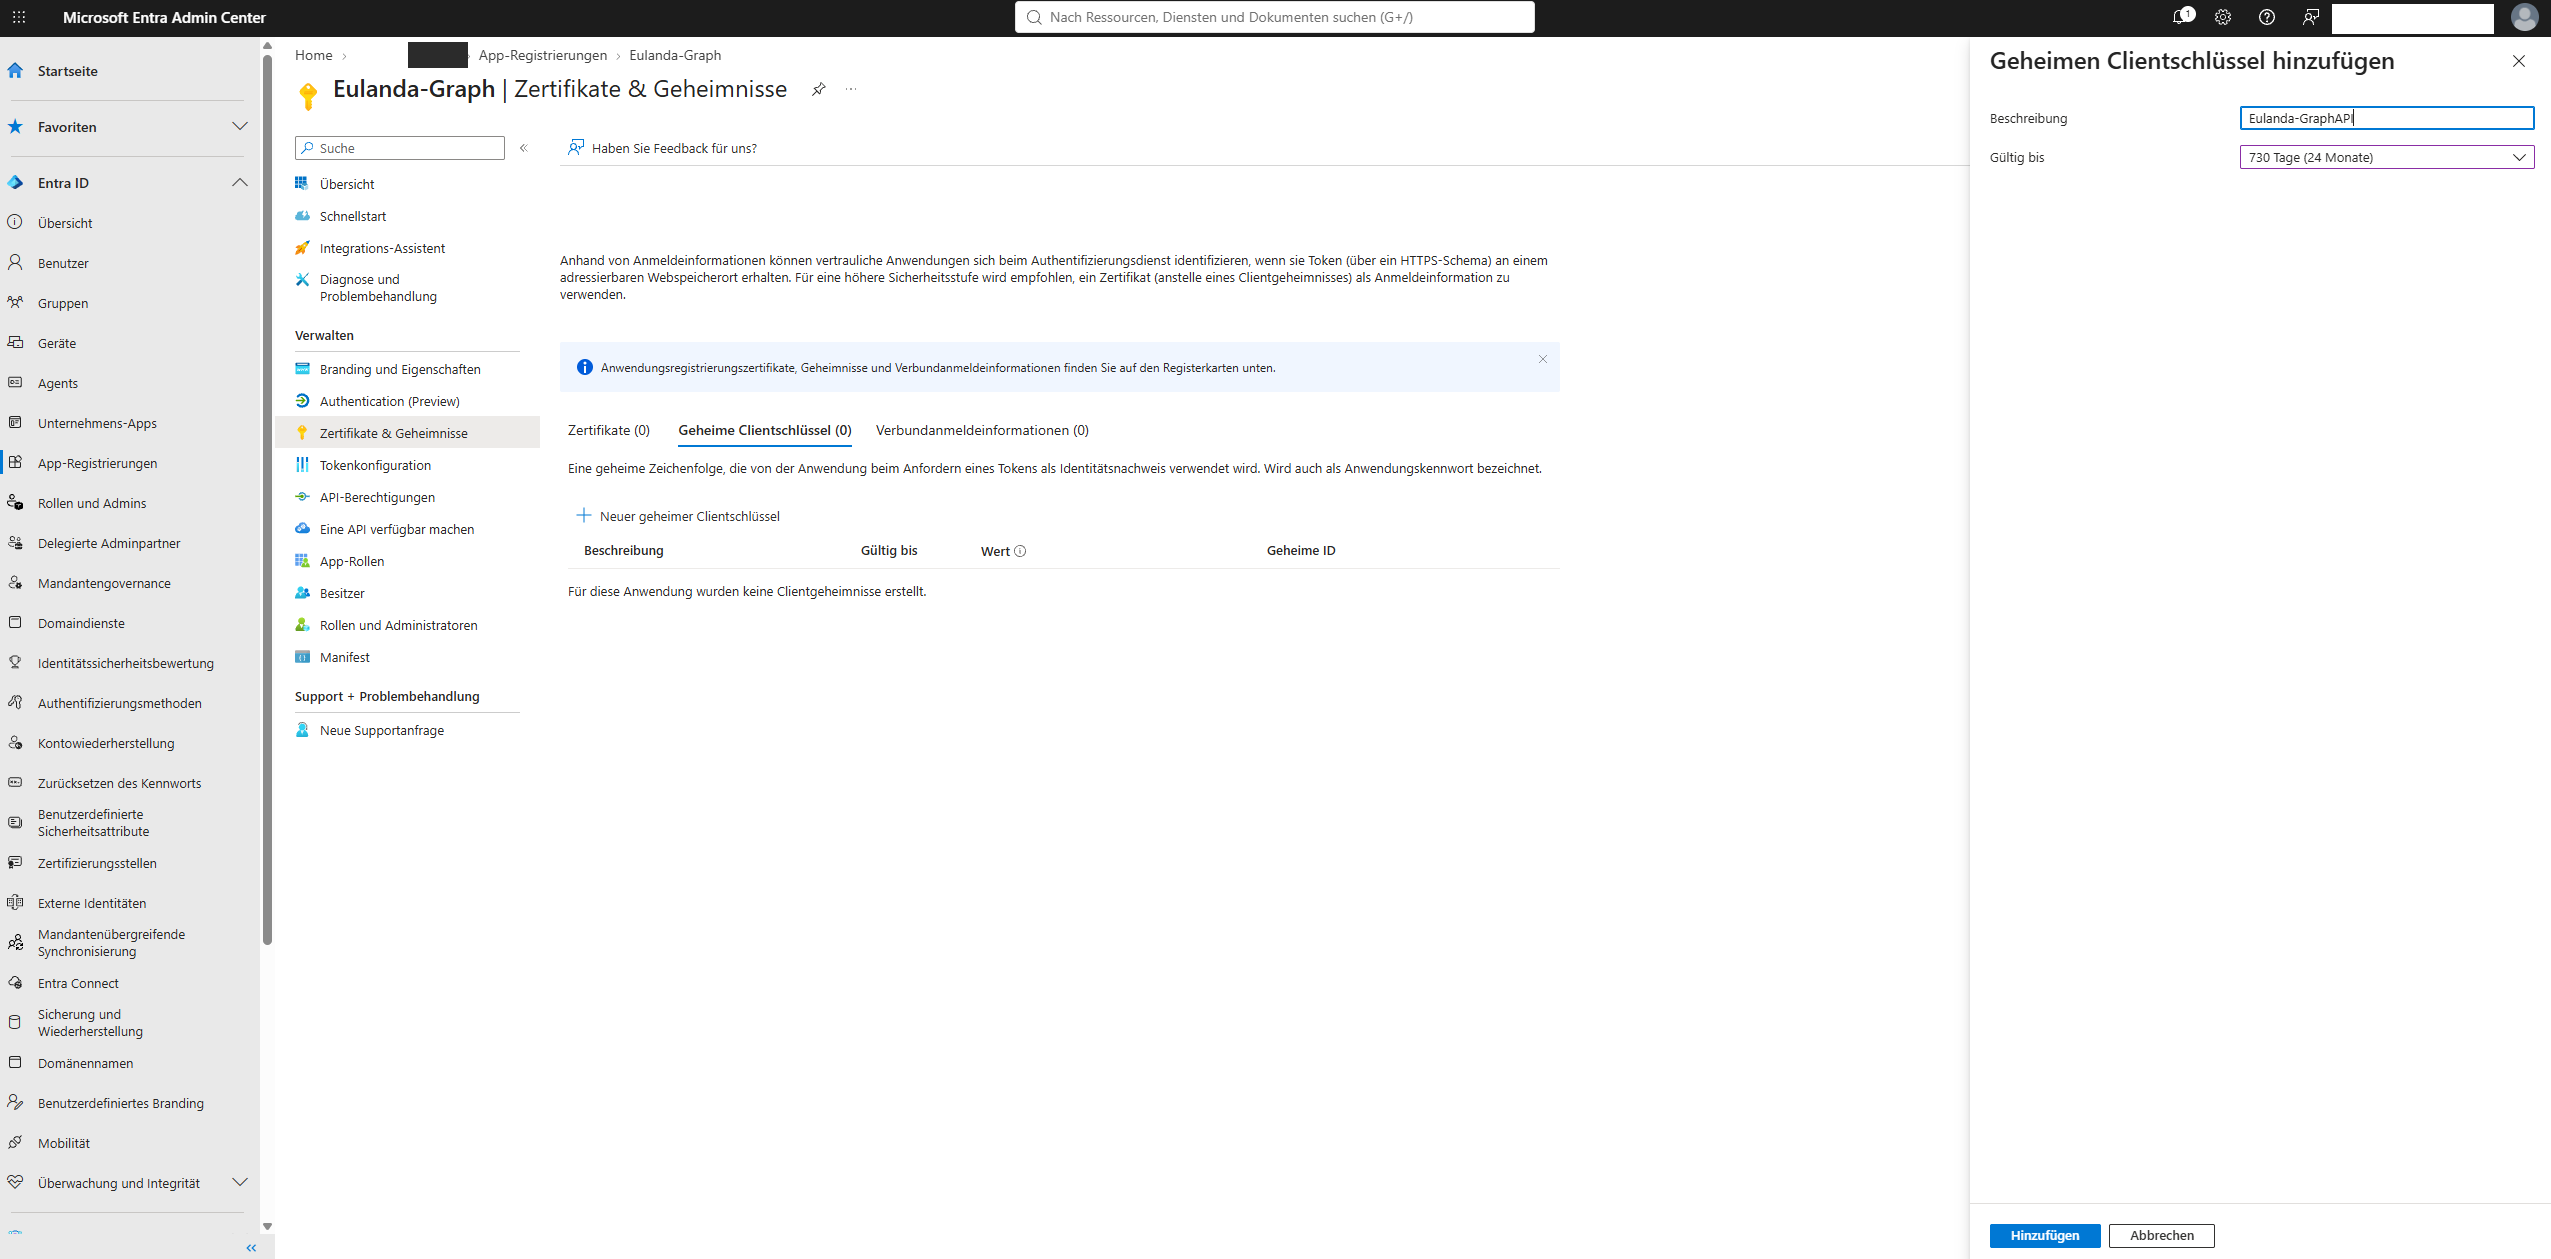Click Neuer geheimer Clientschlüssel
Viewport: 2551px width, 1259px height.
678,516
